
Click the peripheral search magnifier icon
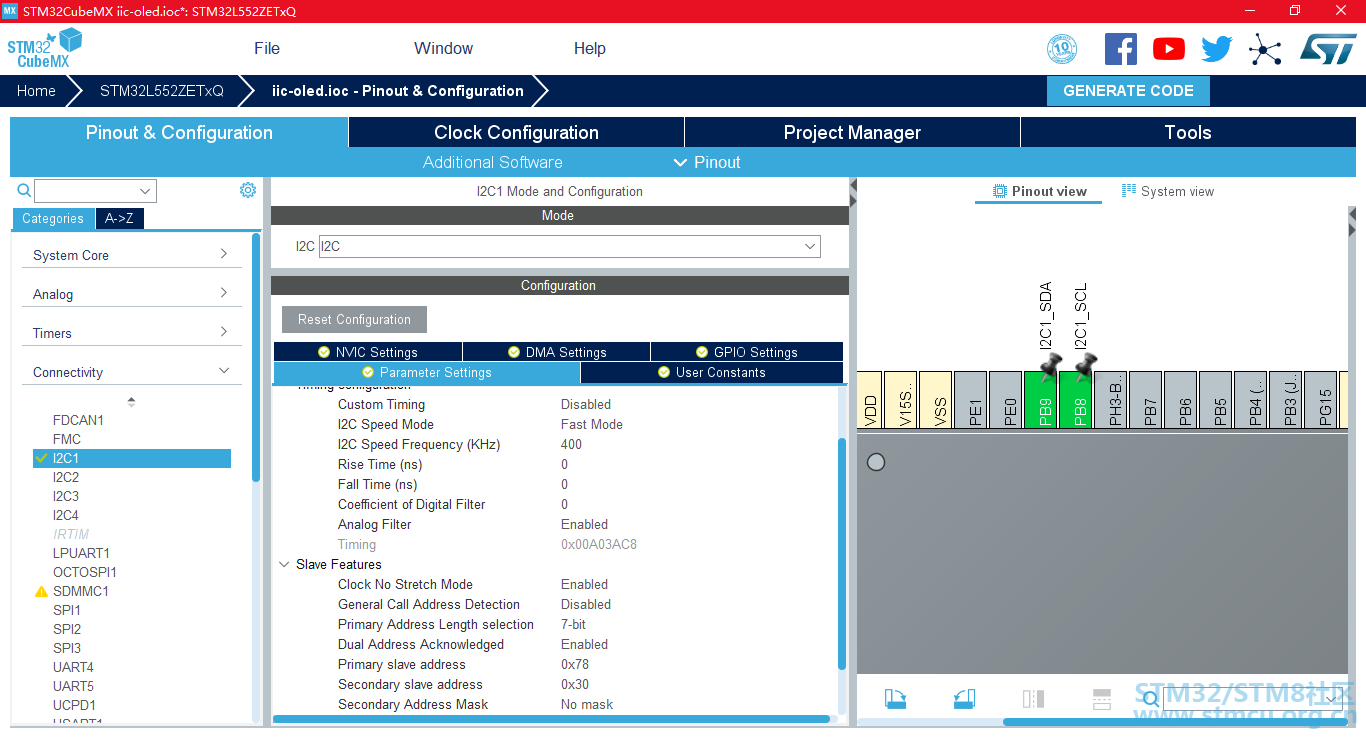pyautogui.click(x=24, y=190)
